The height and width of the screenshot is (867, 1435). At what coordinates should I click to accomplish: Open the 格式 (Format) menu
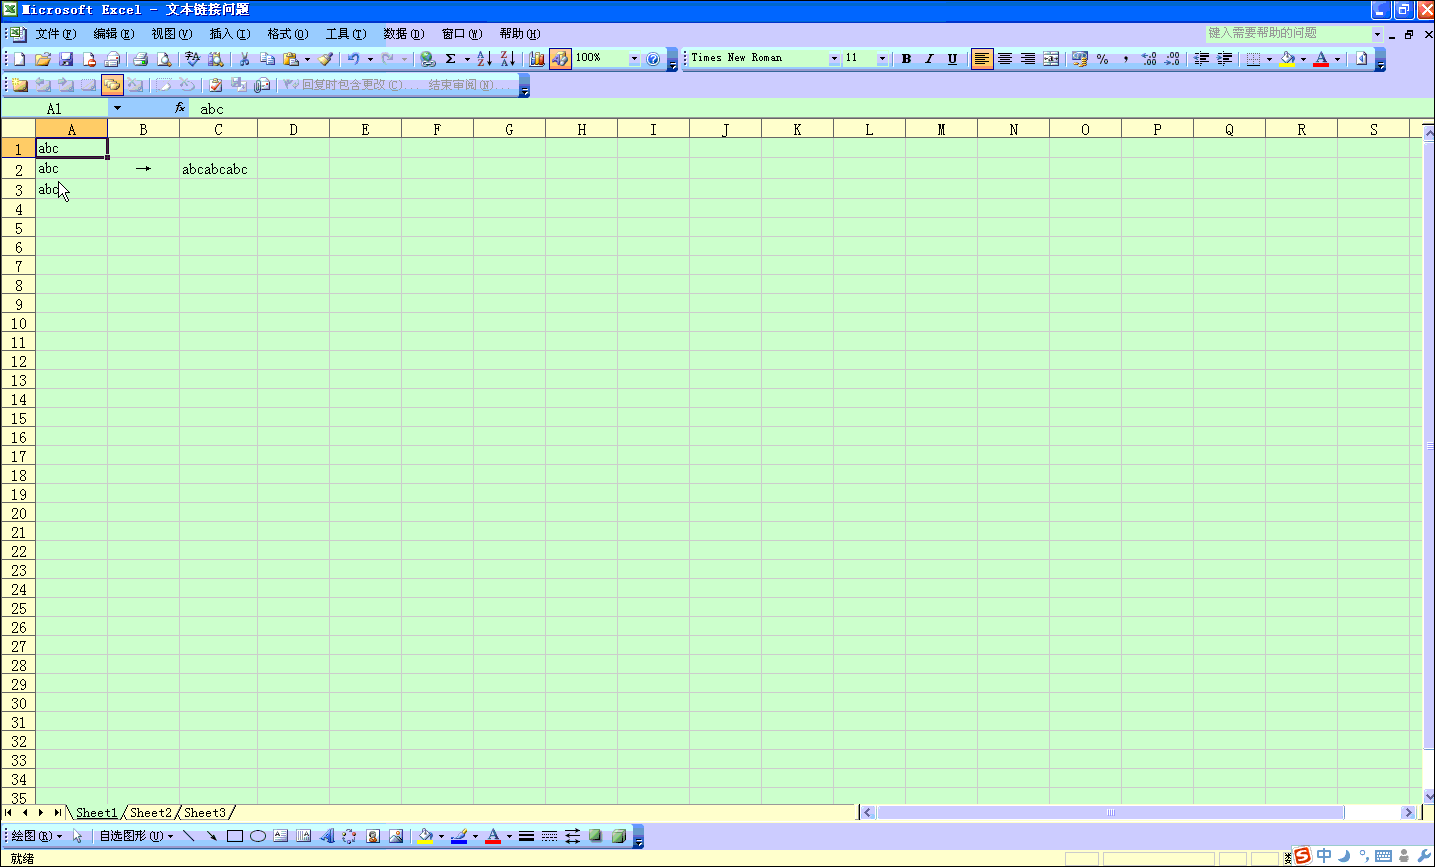287,34
